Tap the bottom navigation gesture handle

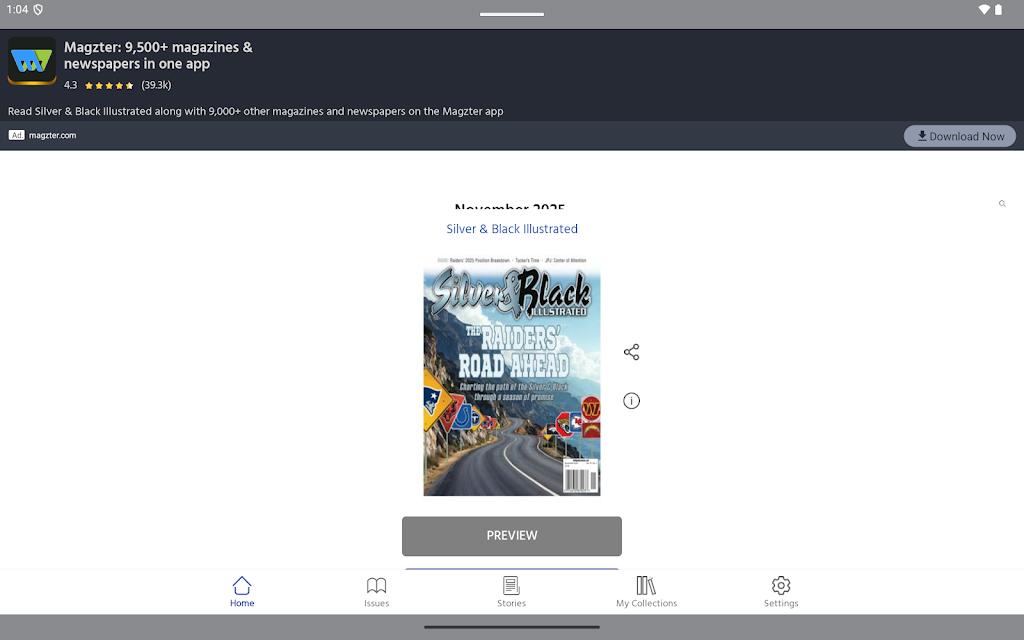coord(511,627)
